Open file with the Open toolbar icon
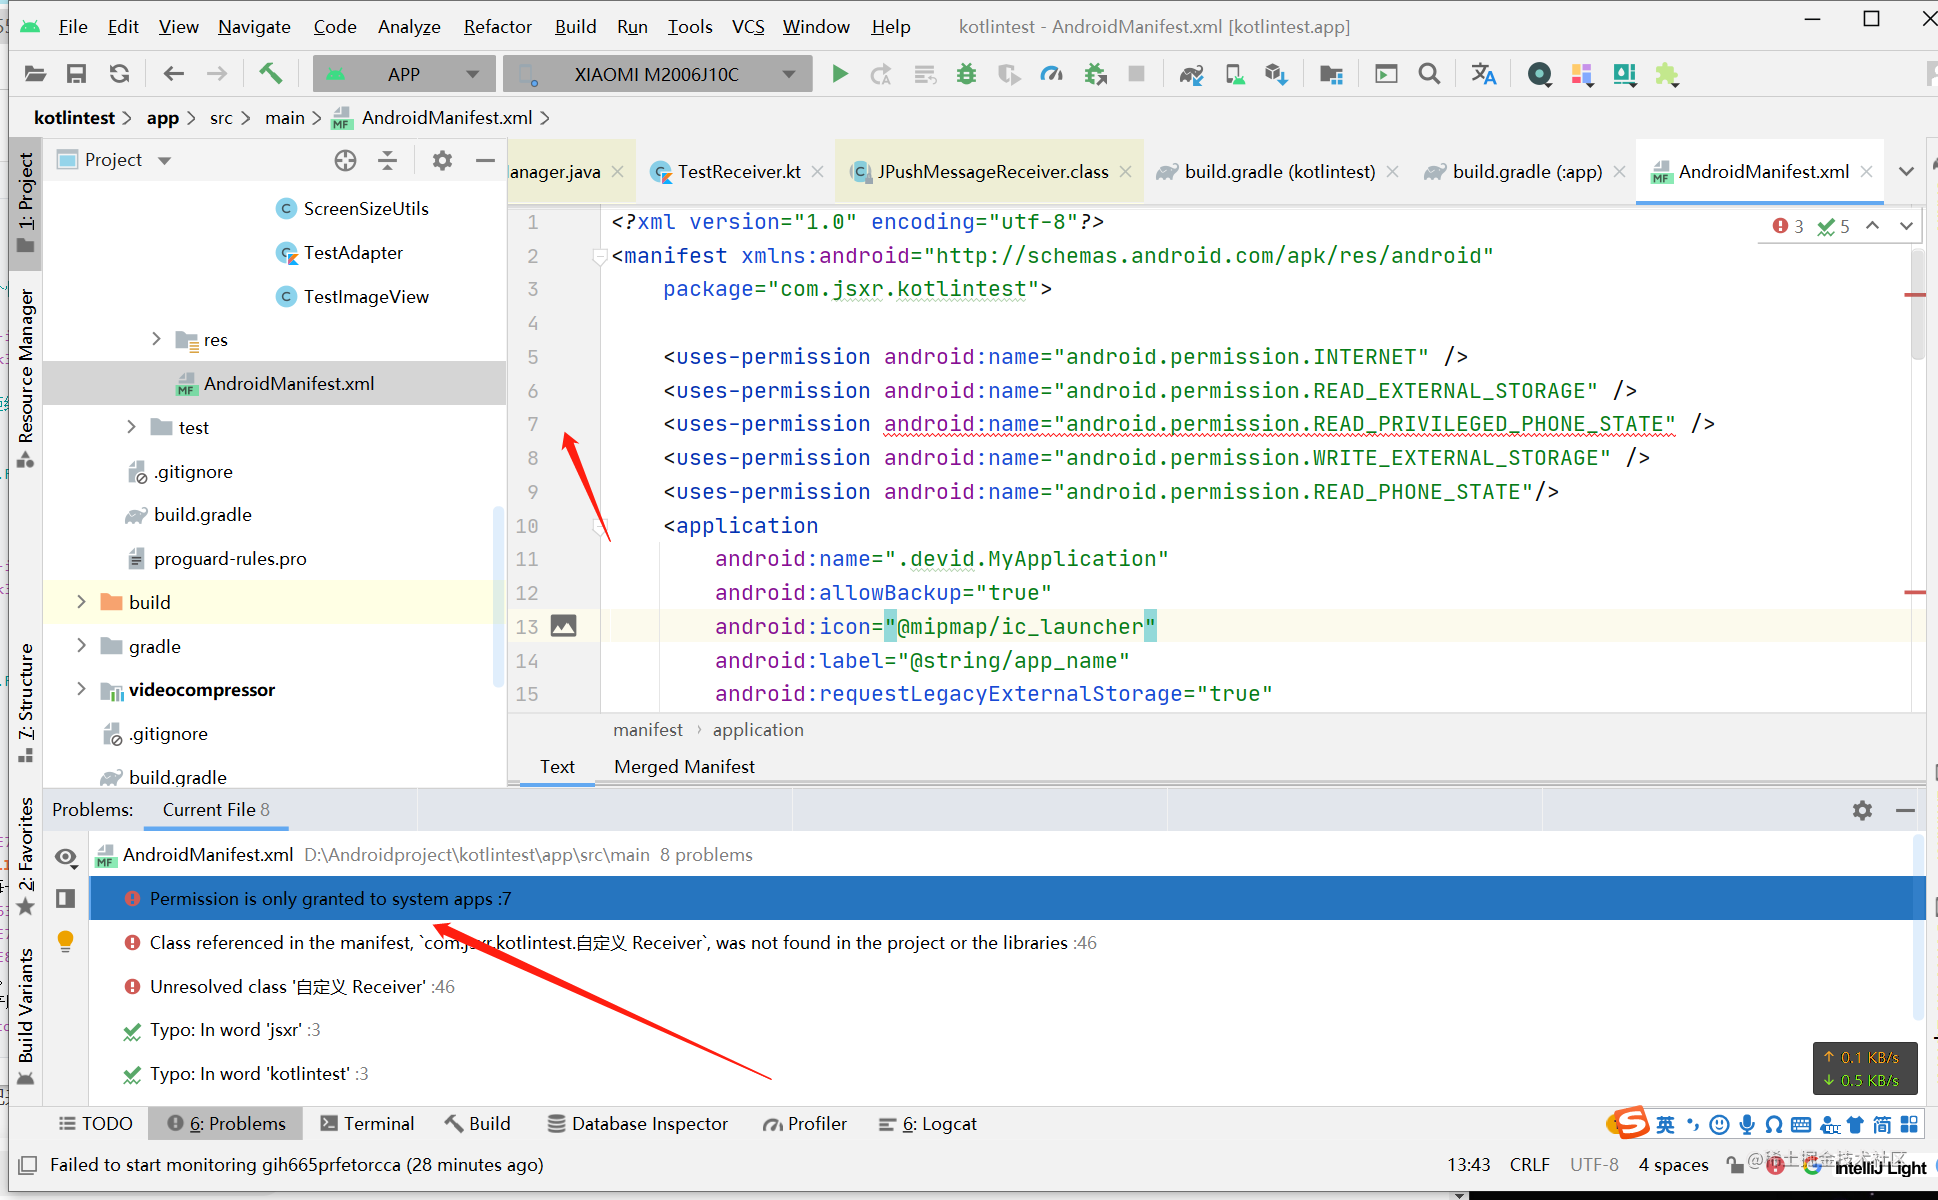Viewport: 1938px width, 1200px height. [x=35, y=74]
